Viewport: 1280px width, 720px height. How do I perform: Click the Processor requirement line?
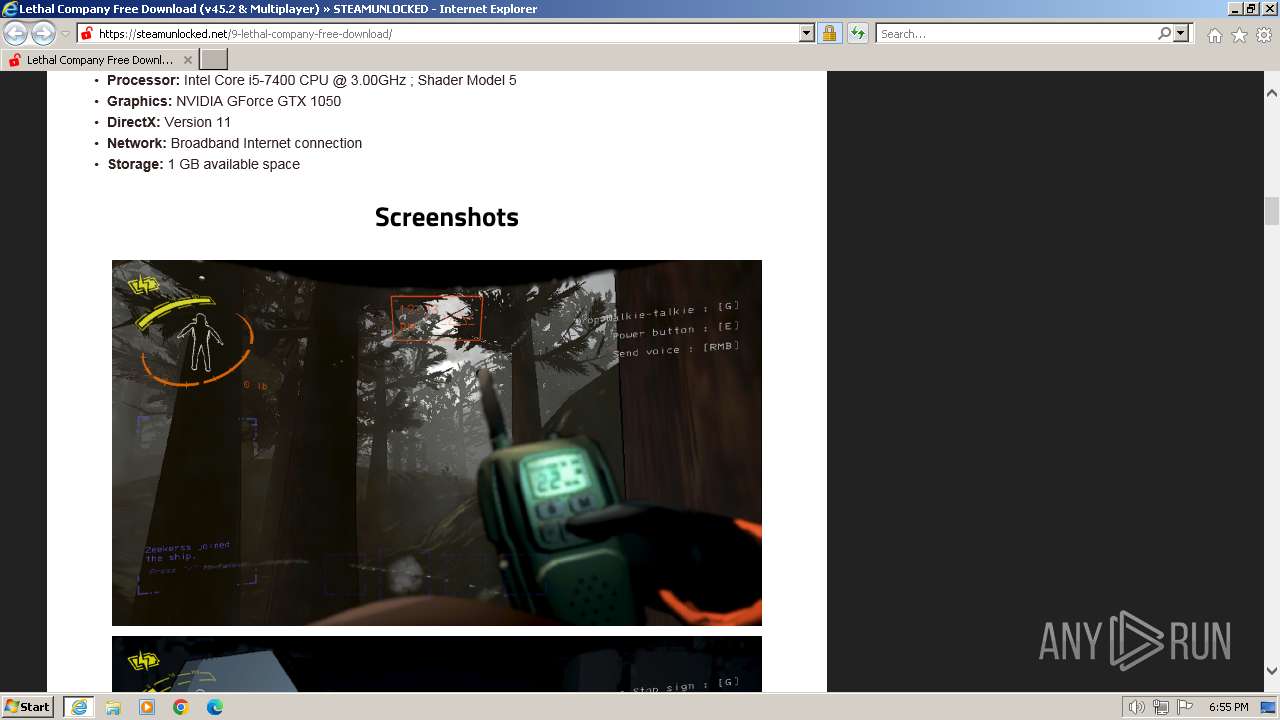(311, 80)
